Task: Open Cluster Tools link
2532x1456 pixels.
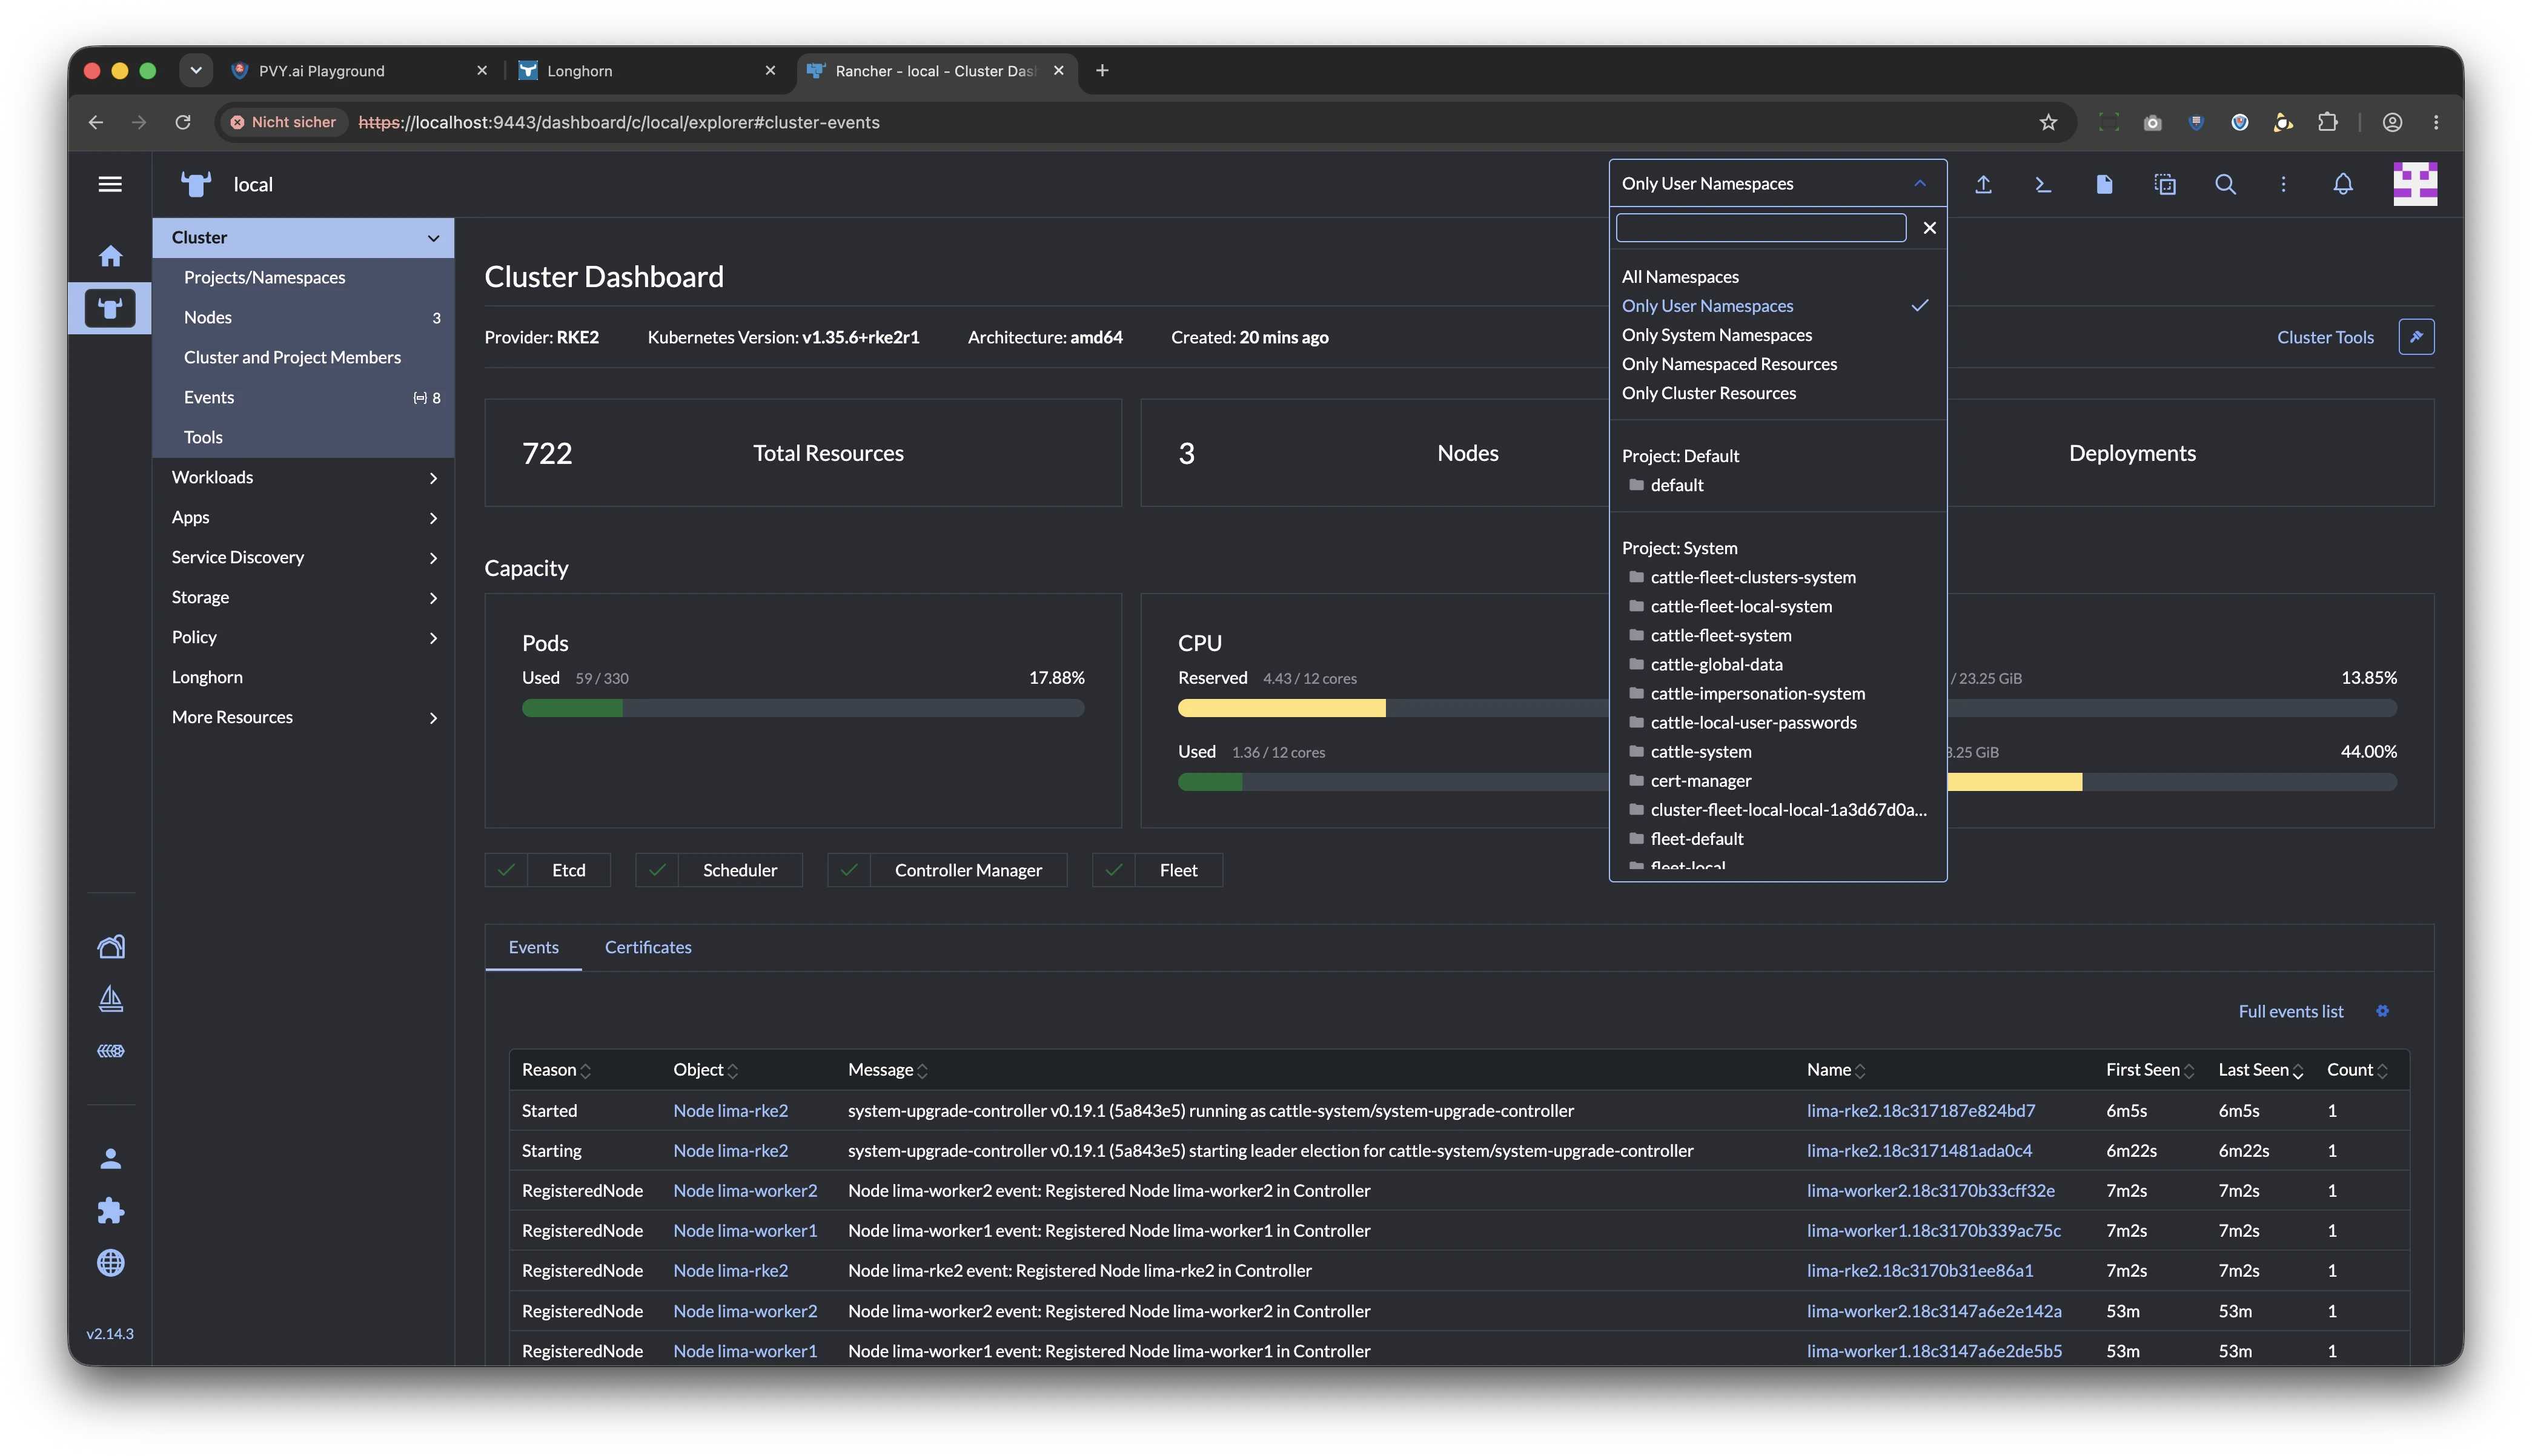Action: click(x=2325, y=337)
